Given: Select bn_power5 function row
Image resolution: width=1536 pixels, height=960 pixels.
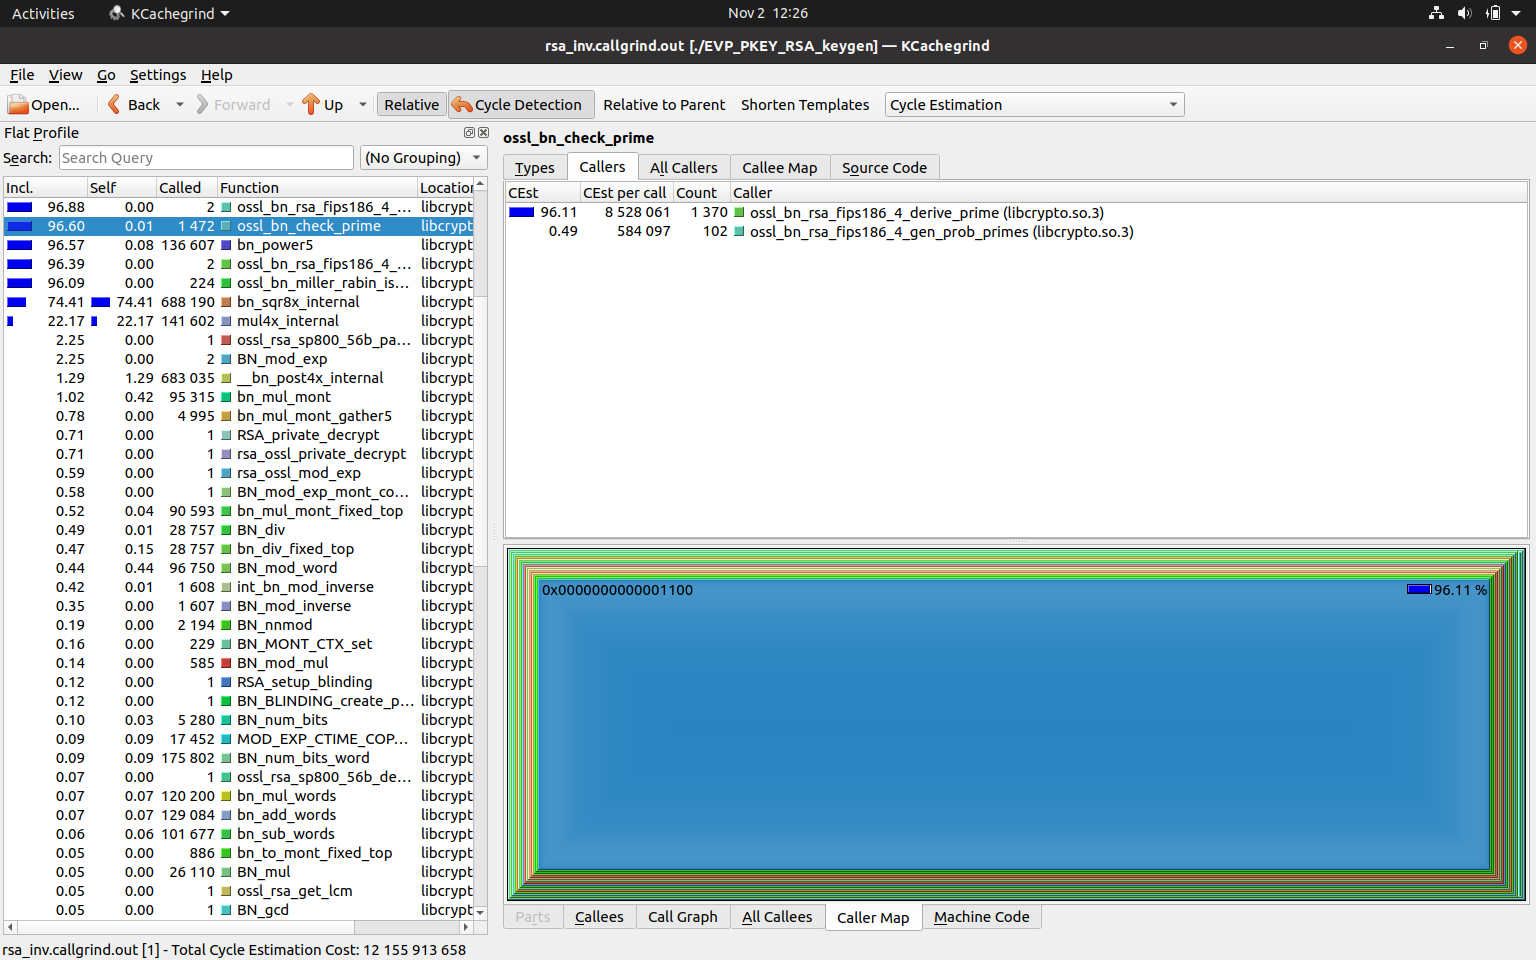Looking at the screenshot, I should click(x=238, y=245).
